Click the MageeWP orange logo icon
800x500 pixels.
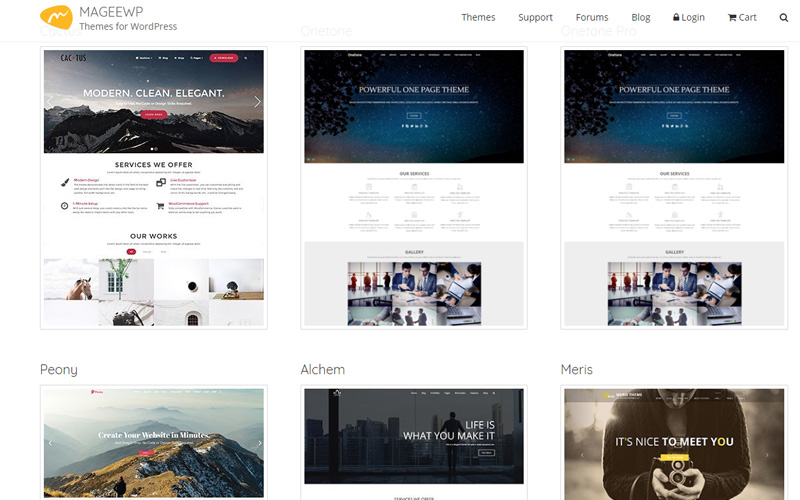pyautogui.click(x=56, y=17)
